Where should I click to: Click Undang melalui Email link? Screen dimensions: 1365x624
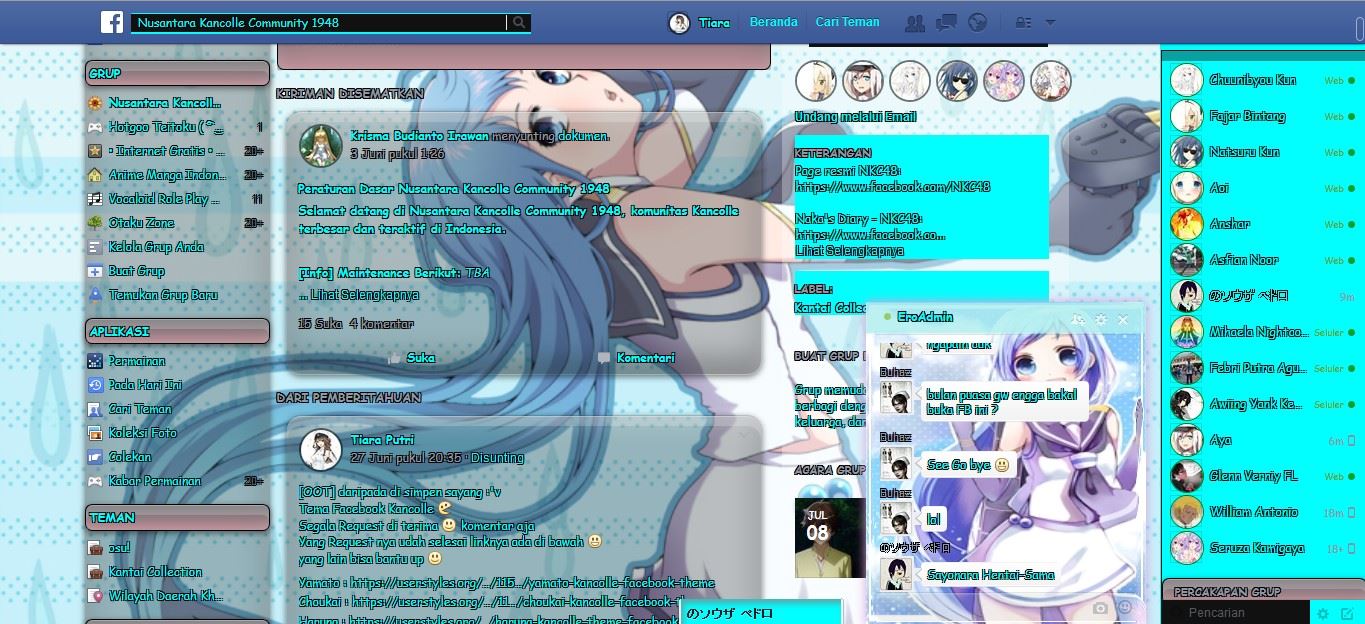(x=855, y=117)
